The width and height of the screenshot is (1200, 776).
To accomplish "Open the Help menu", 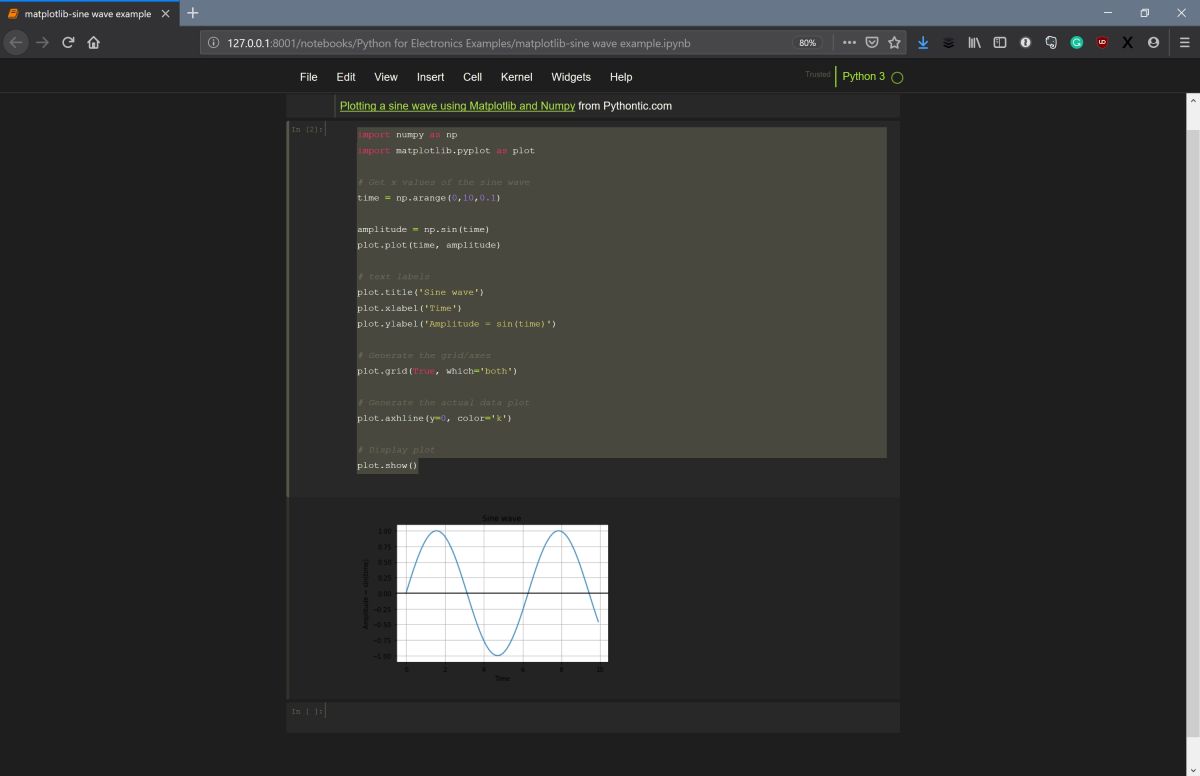I will tap(621, 77).
